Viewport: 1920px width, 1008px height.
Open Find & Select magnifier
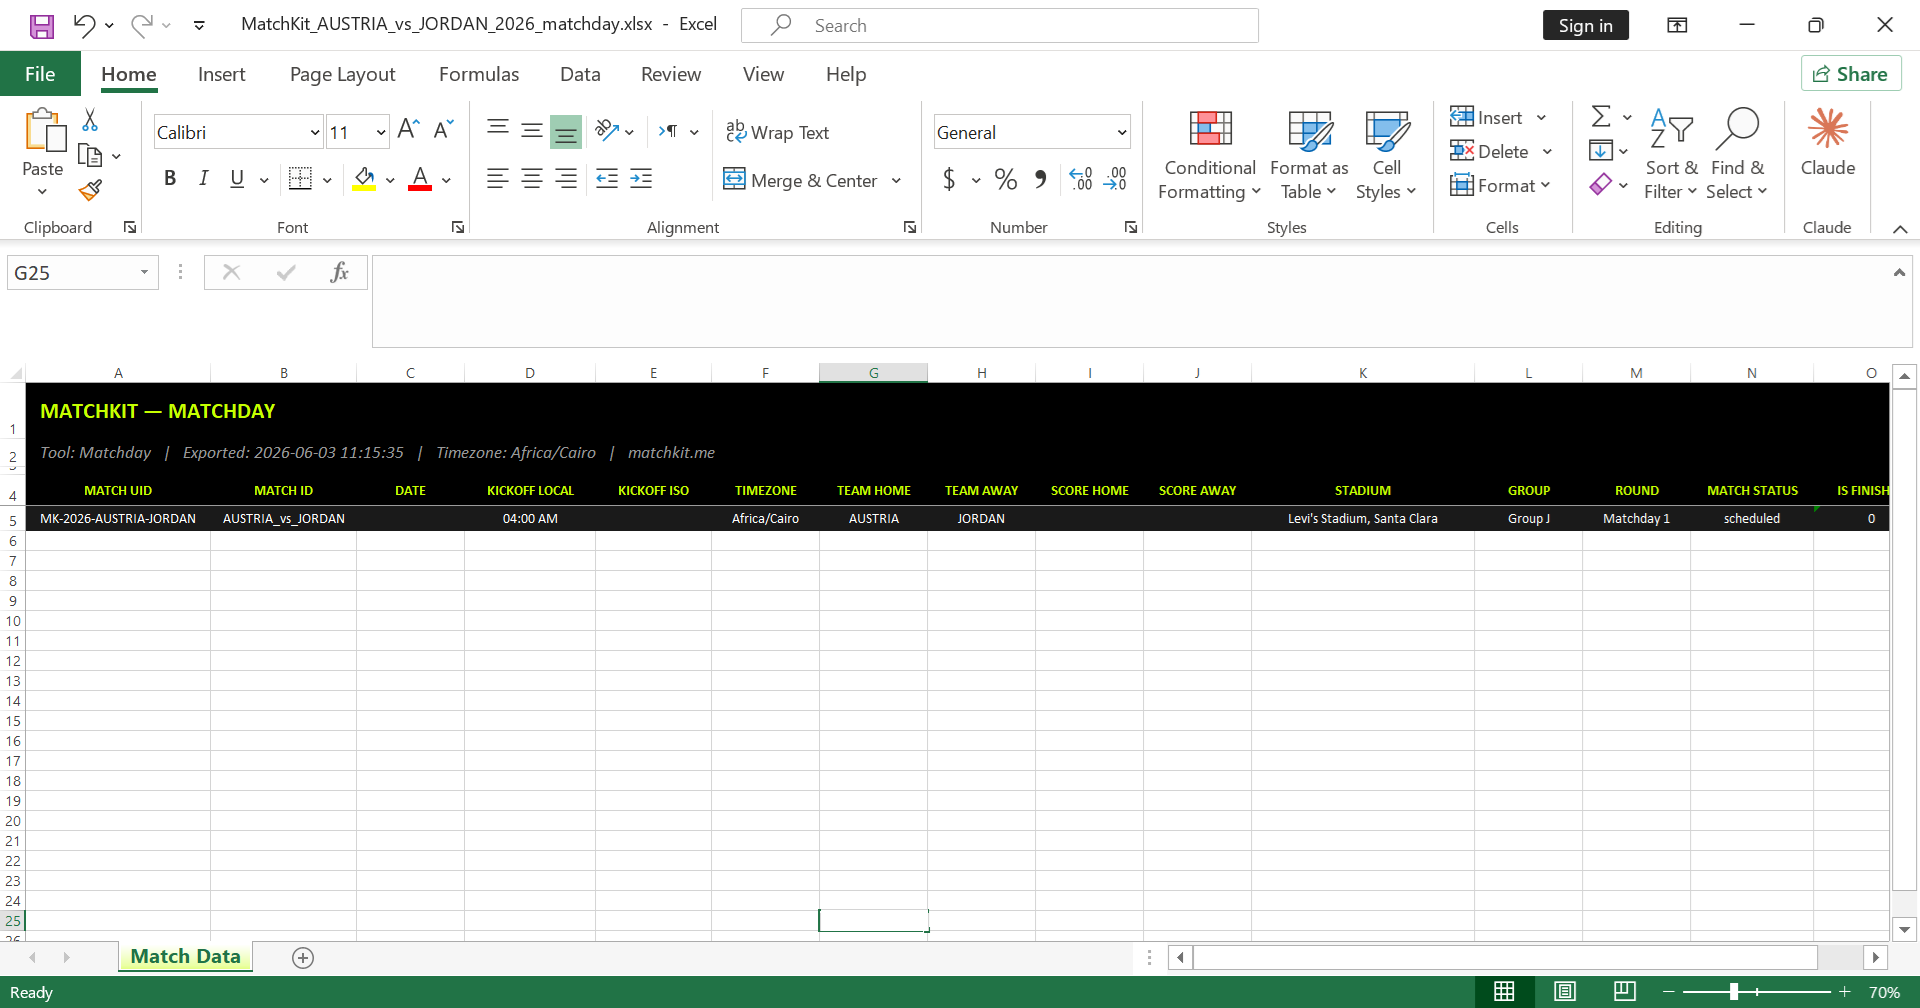click(x=1737, y=154)
